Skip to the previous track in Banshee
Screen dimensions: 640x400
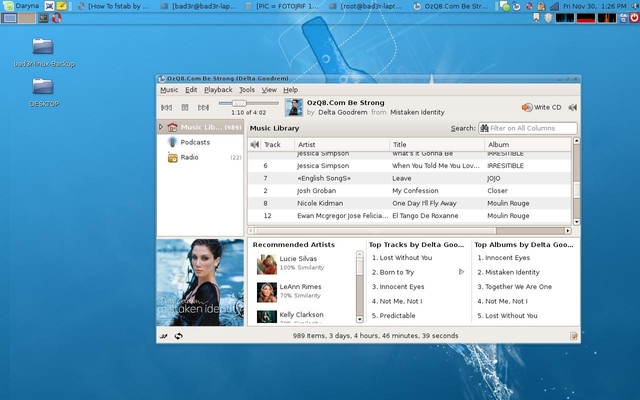click(x=167, y=107)
